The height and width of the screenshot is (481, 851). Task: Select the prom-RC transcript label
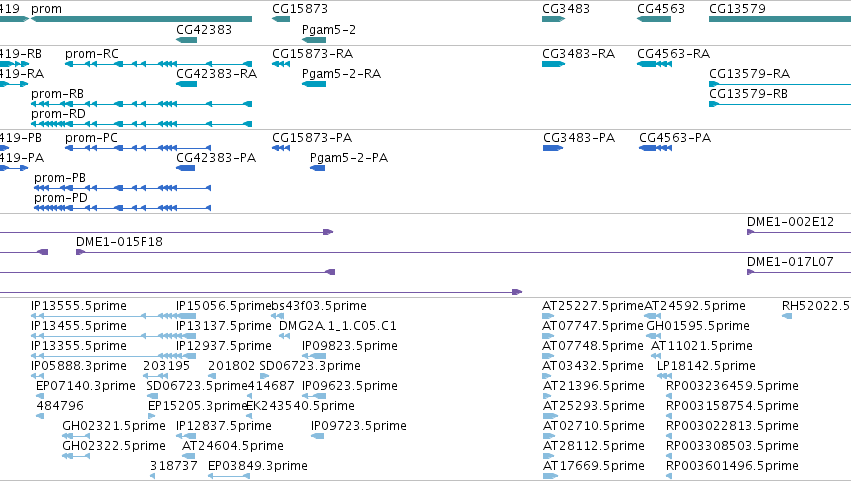click(92, 54)
